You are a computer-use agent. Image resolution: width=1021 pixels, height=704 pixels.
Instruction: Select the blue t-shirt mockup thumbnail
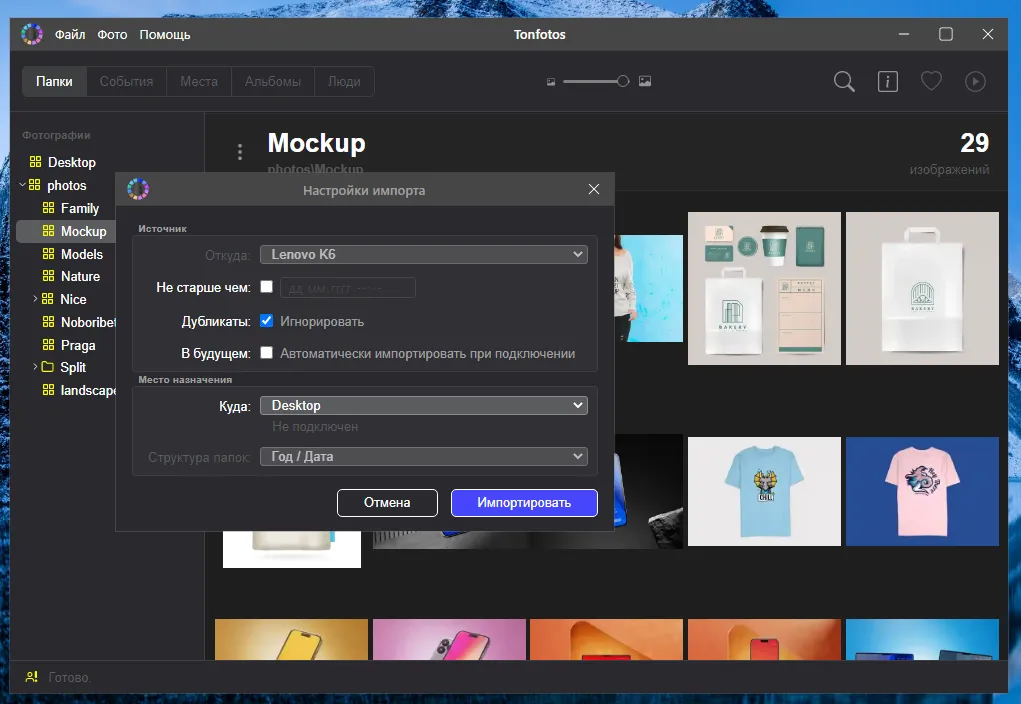tap(764, 491)
